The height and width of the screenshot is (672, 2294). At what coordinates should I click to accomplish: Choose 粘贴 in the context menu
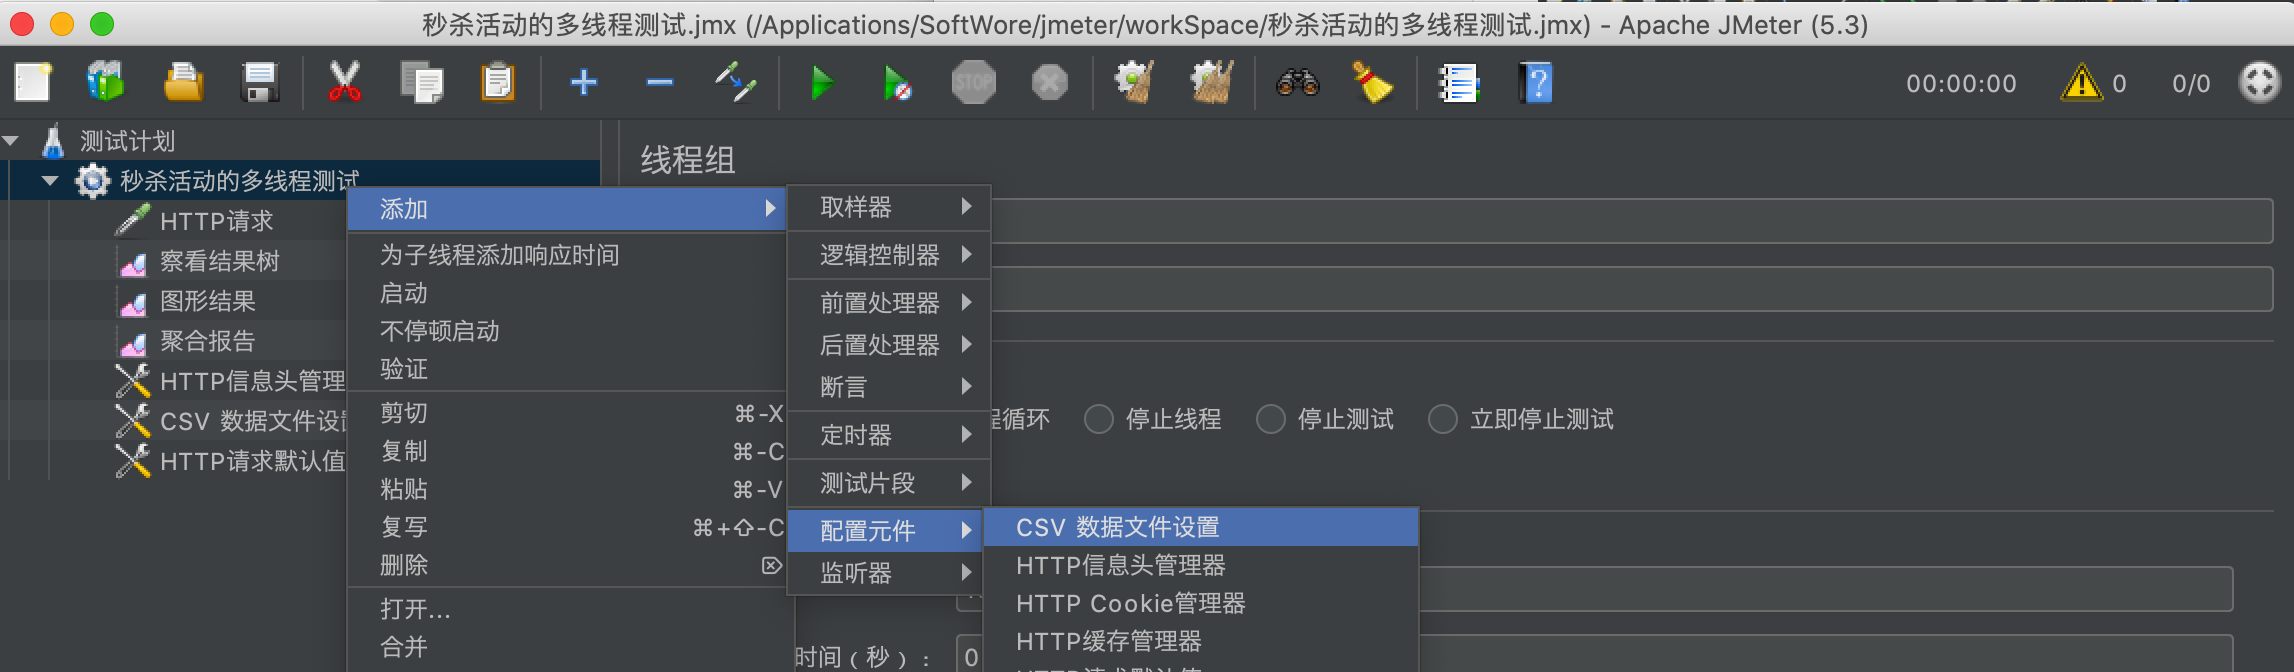pyautogui.click(x=567, y=489)
